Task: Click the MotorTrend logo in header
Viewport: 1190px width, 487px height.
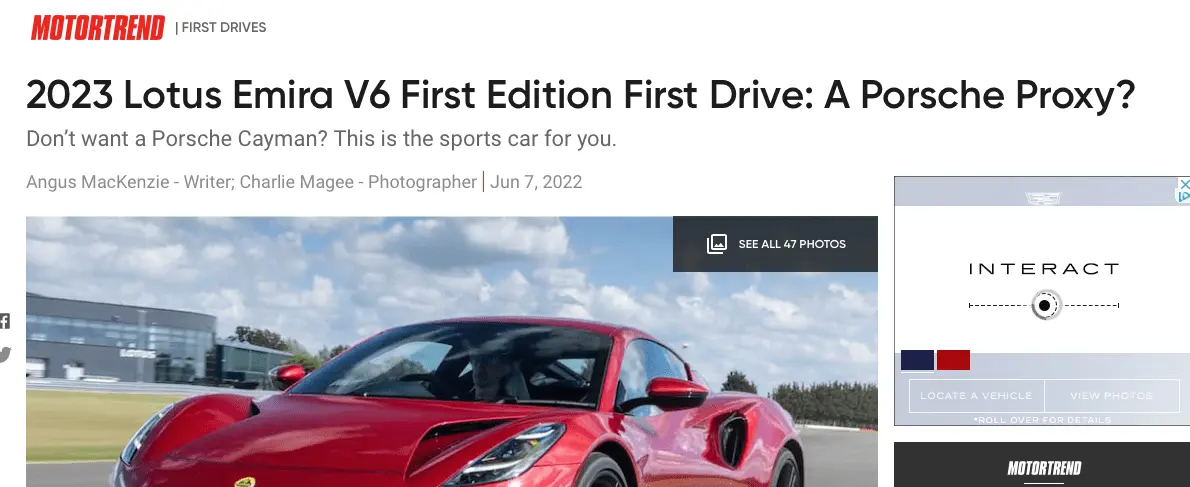Action: click(98, 27)
